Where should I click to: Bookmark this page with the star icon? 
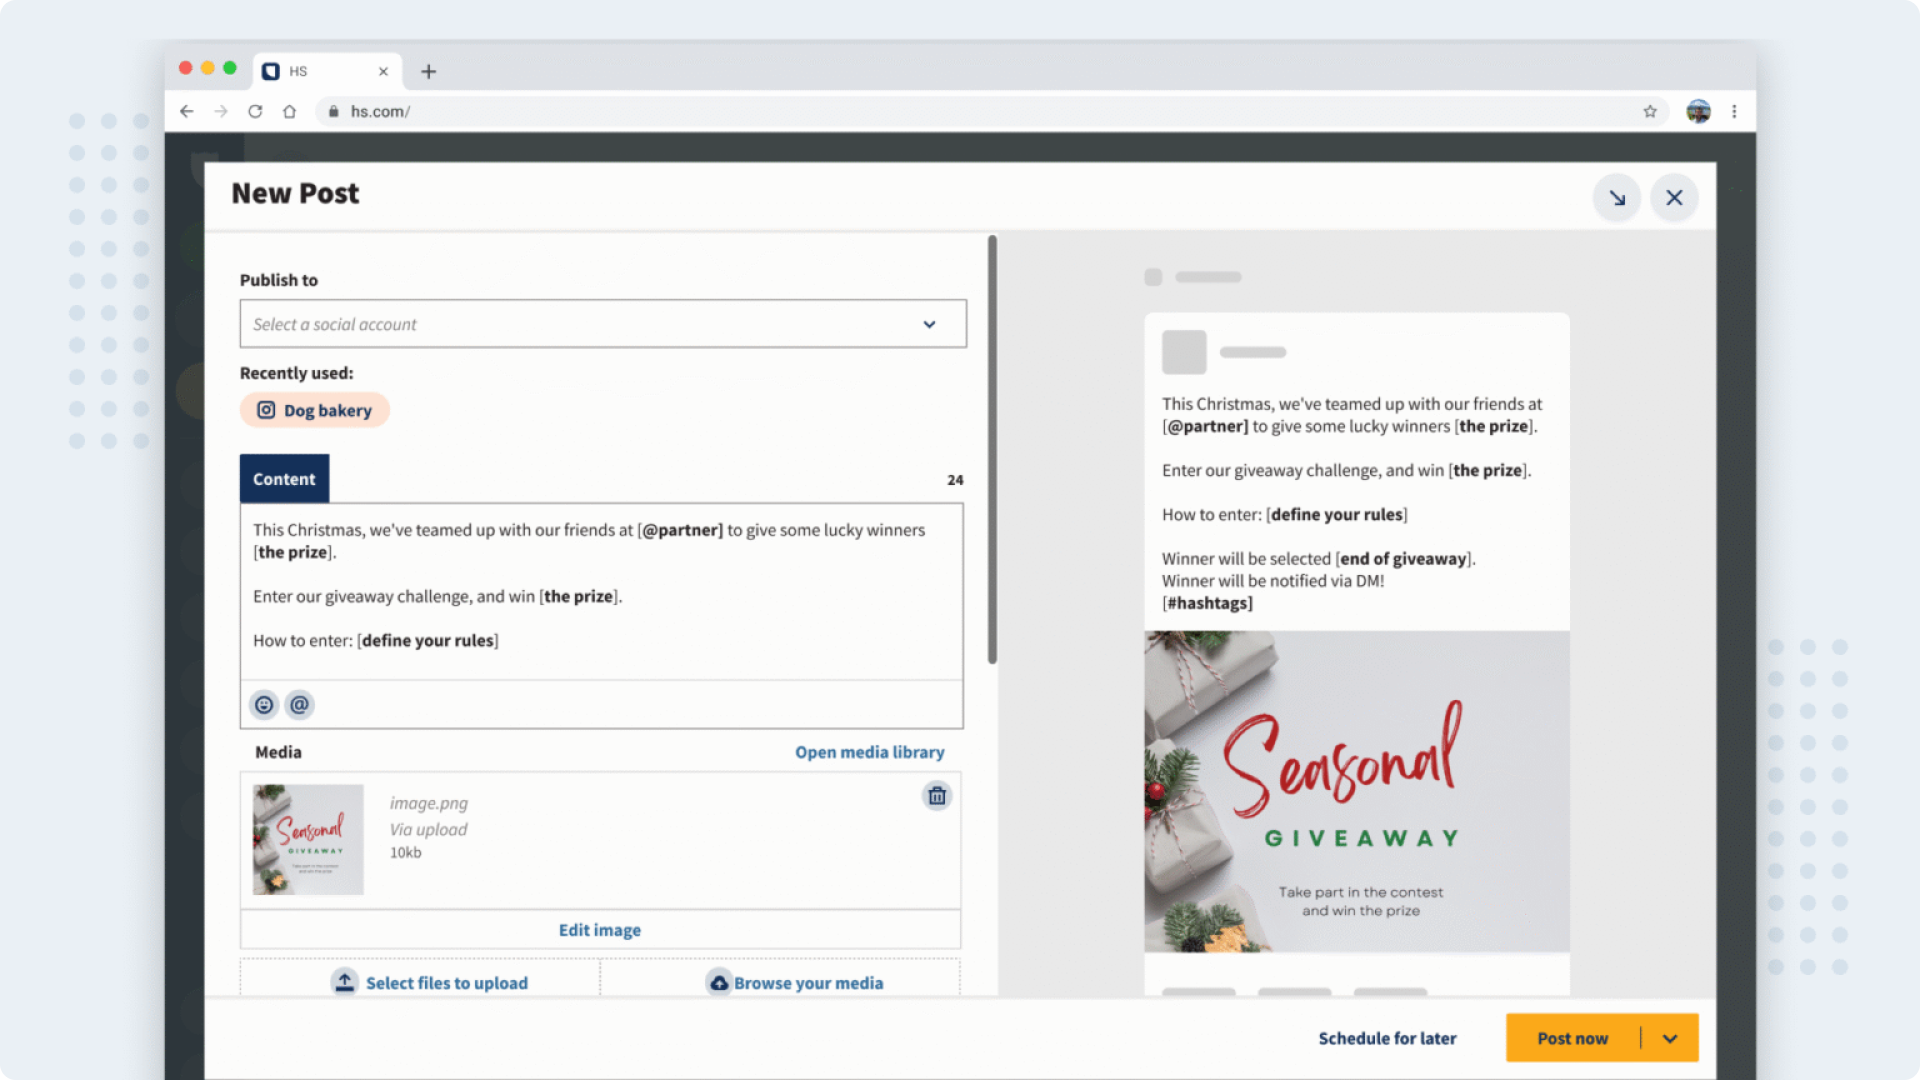[1650, 111]
